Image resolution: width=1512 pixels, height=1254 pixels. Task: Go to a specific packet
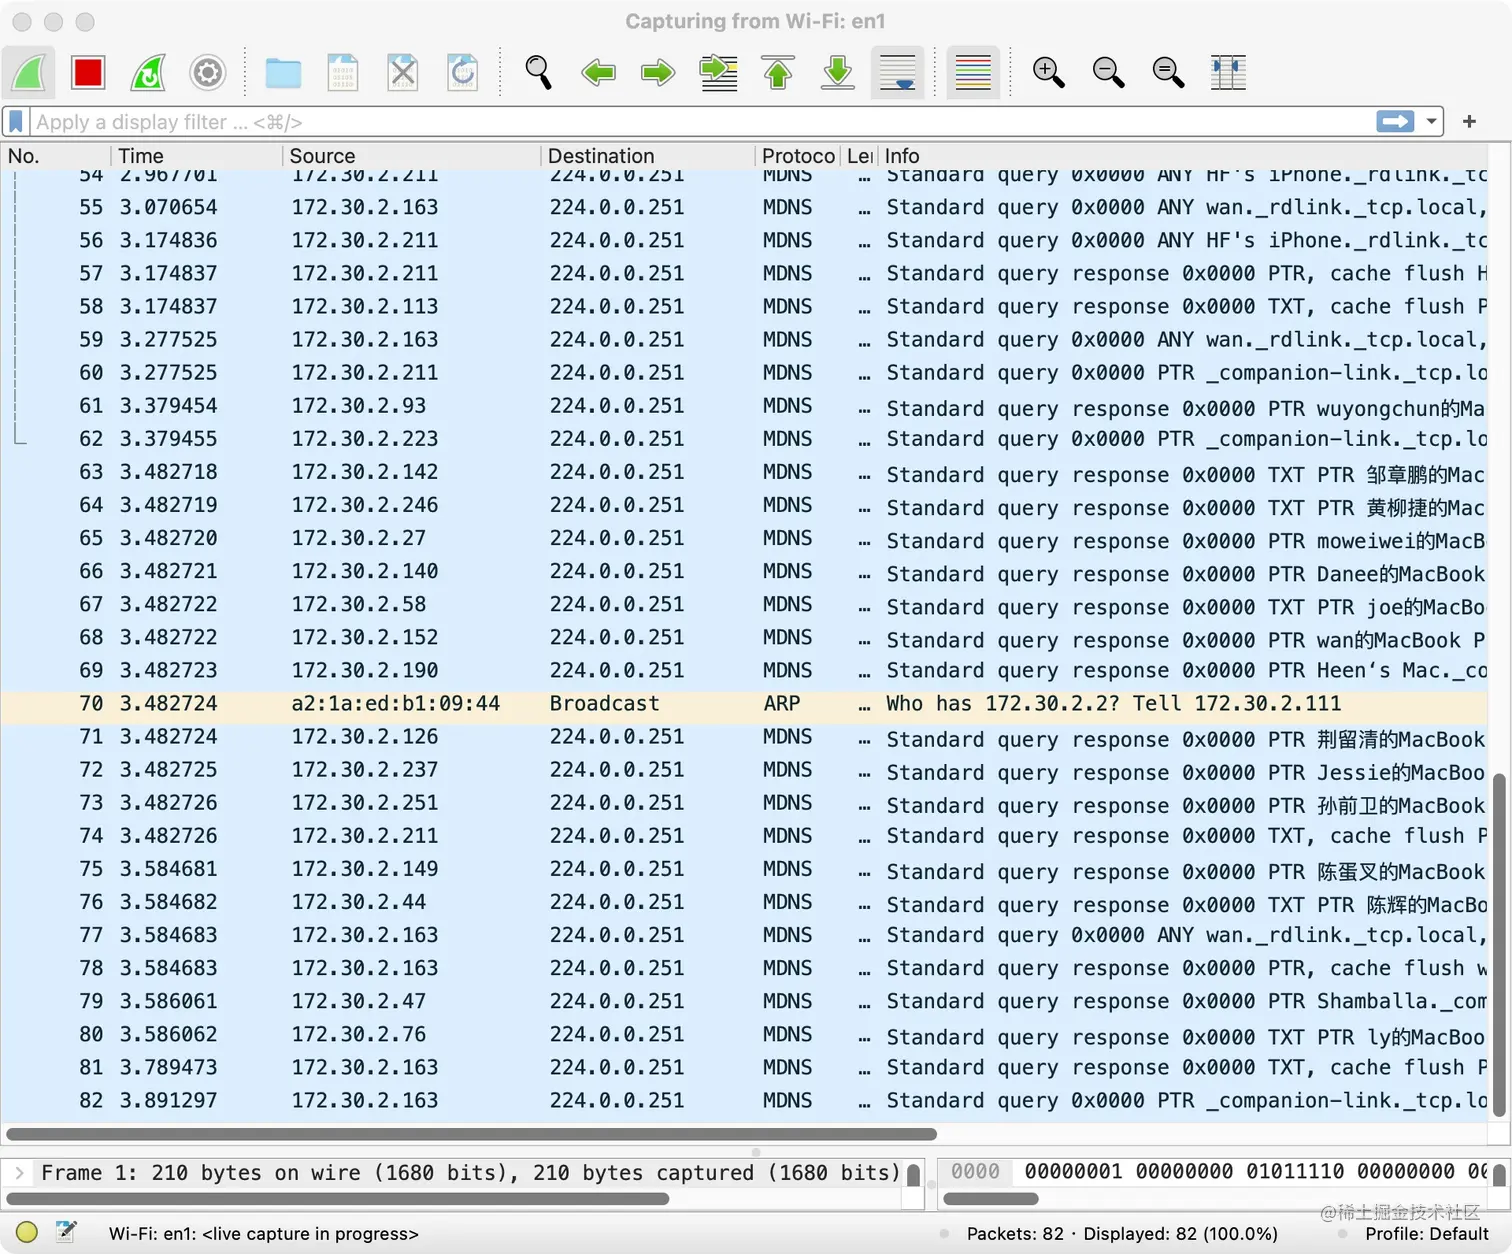718,73
